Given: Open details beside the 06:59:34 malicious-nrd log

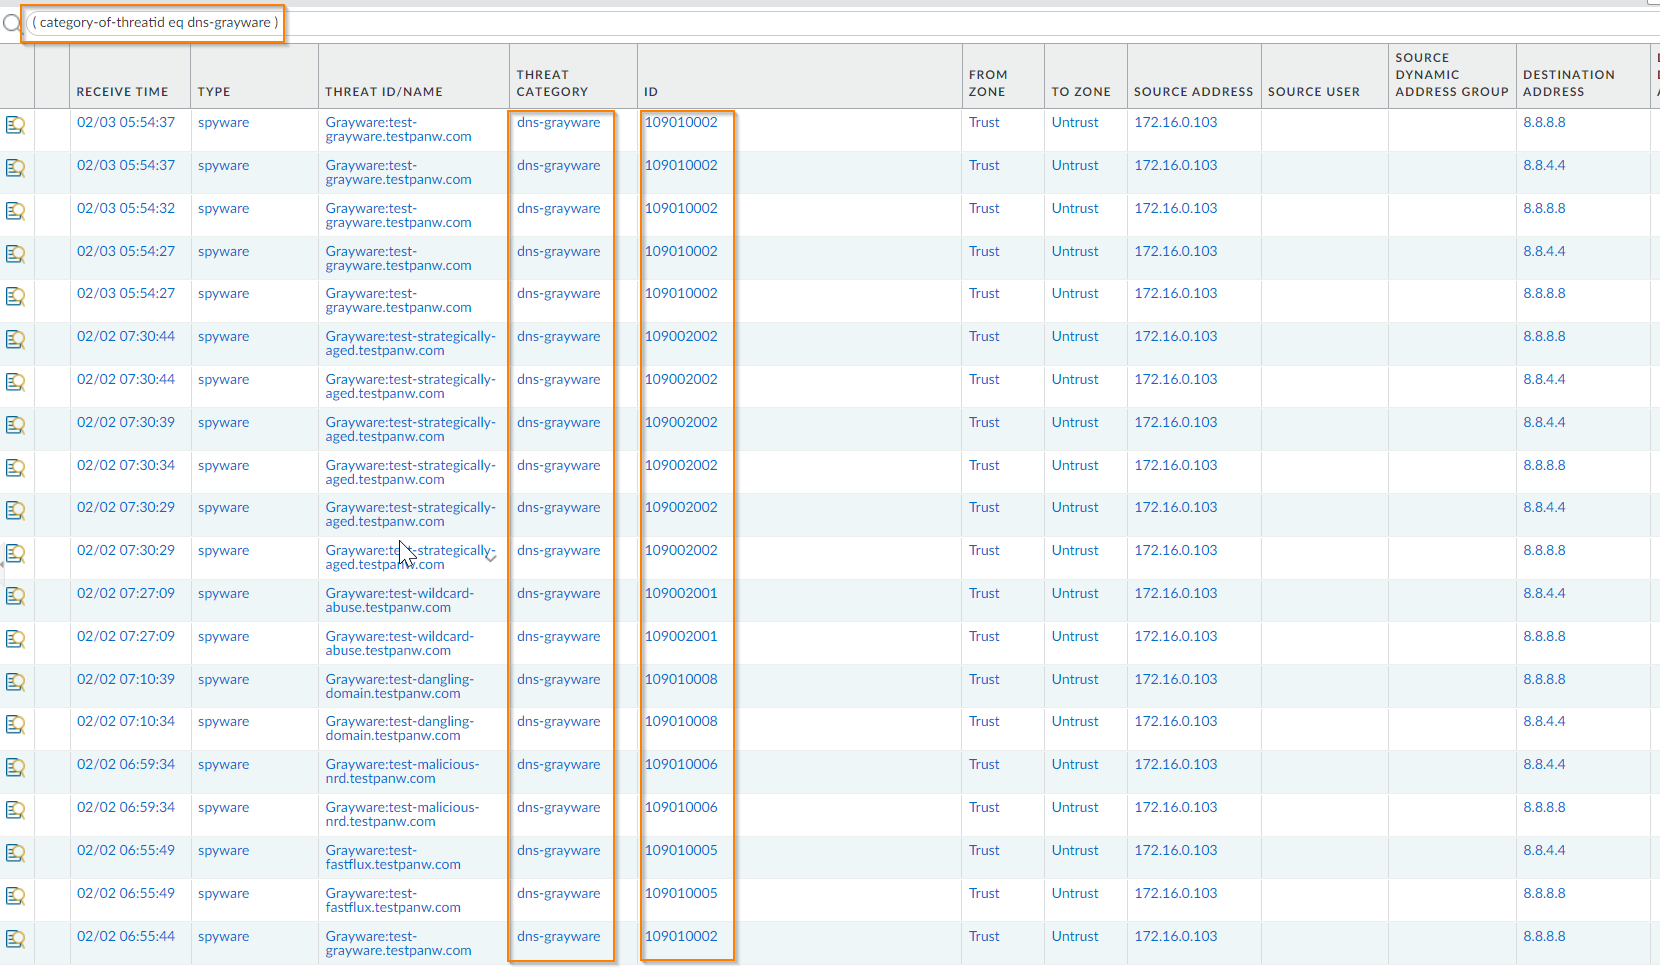Looking at the screenshot, I should click(x=15, y=767).
